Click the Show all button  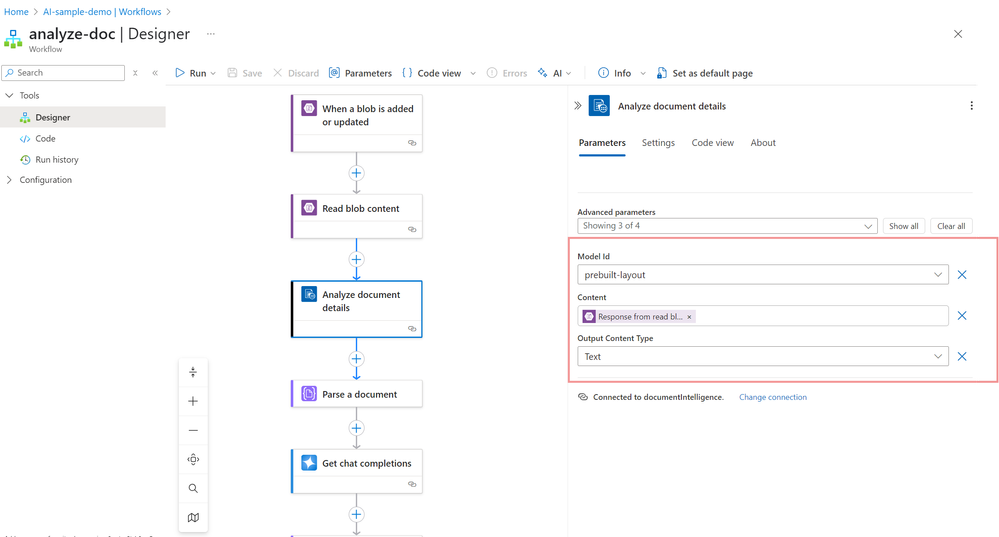(903, 226)
